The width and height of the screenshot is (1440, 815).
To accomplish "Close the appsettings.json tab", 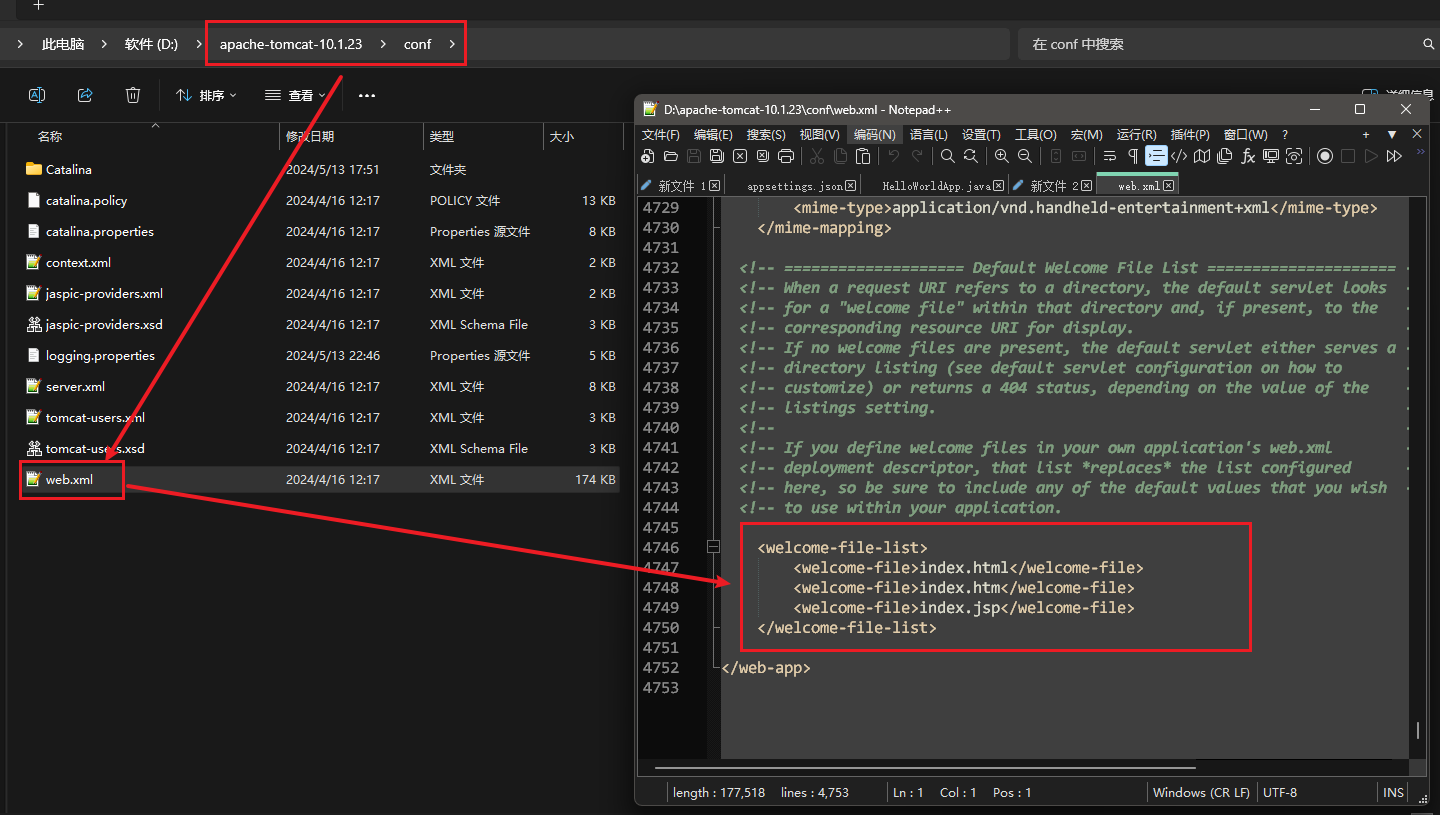I will click(x=851, y=186).
